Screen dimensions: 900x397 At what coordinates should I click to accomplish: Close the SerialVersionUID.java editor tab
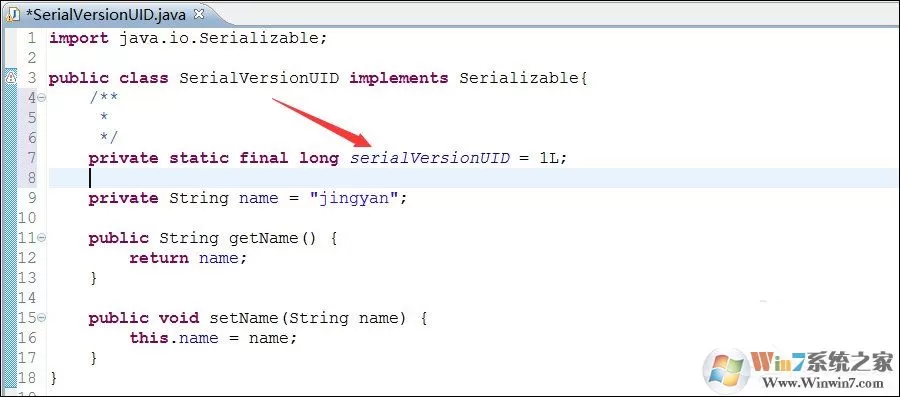tap(199, 14)
